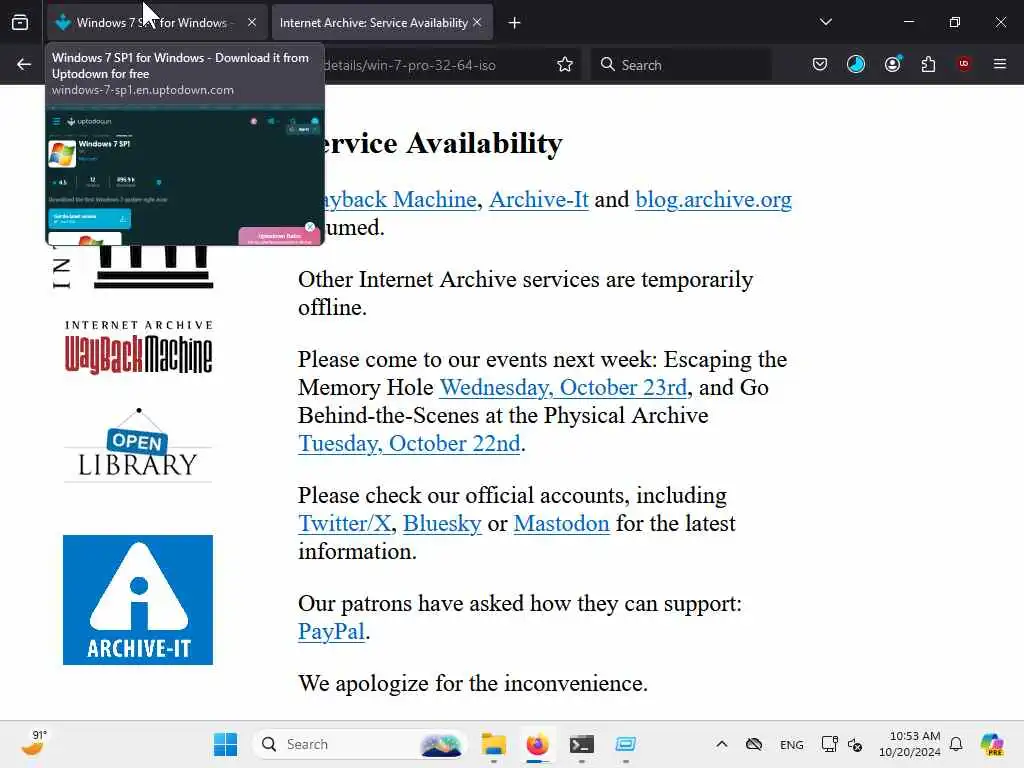The width and height of the screenshot is (1024, 768).
Task: Open the Firefox hamburger application menu
Action: coord(1000,64)
